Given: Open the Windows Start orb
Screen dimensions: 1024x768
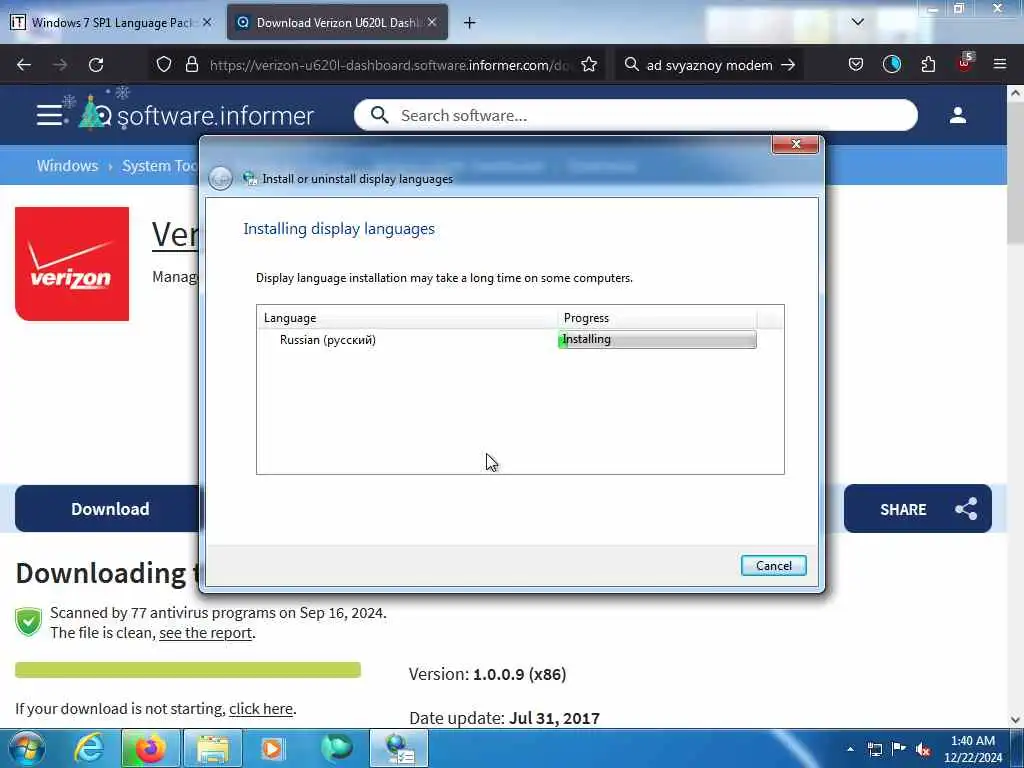Looking at the screenshot, I should click(27, 748).
